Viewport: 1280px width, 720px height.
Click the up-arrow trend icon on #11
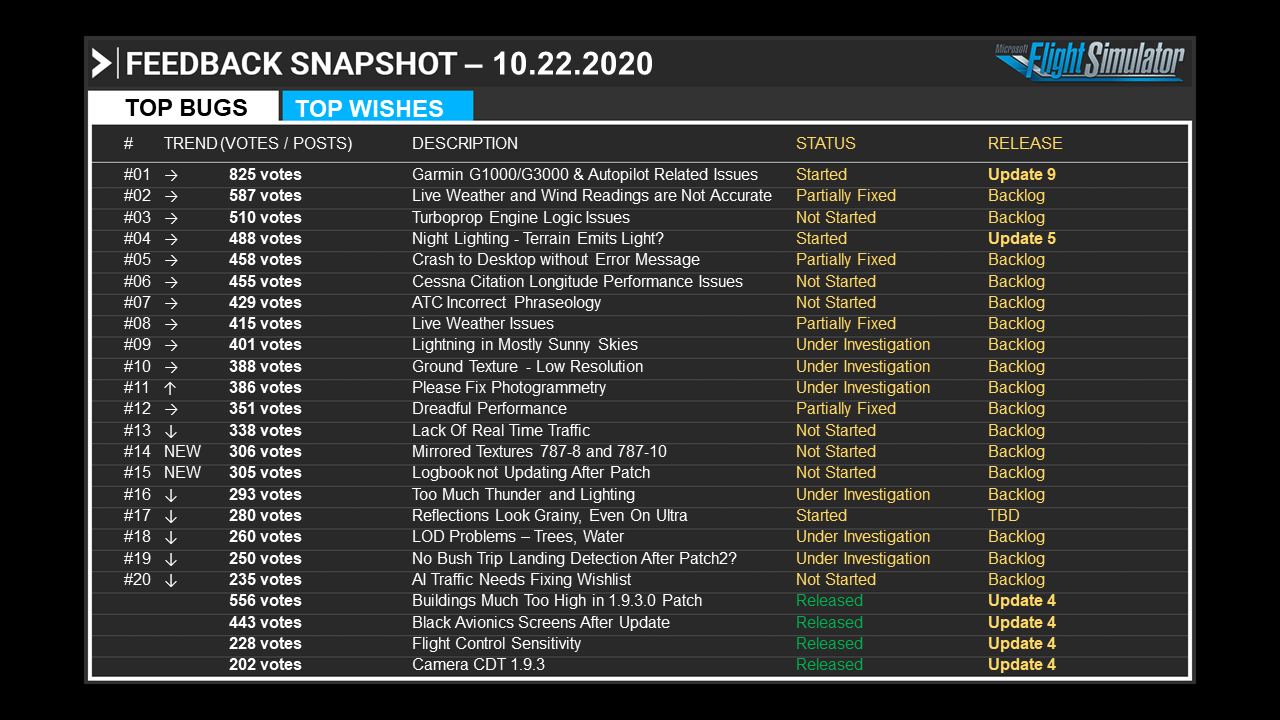pos(171,387)
